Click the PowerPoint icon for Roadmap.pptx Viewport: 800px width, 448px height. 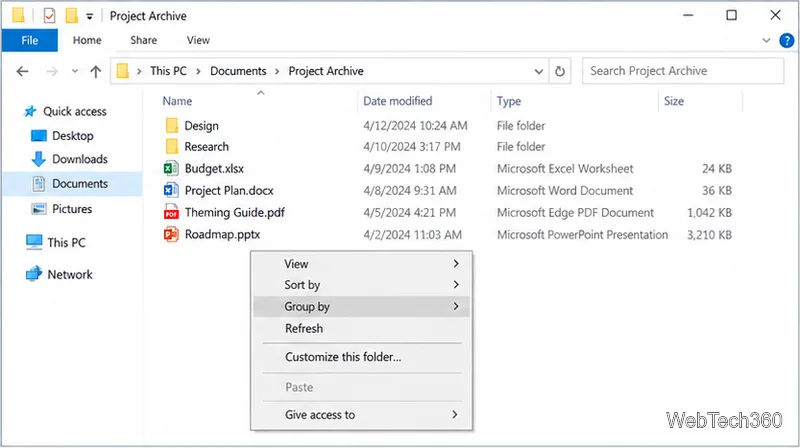(171, 234)
